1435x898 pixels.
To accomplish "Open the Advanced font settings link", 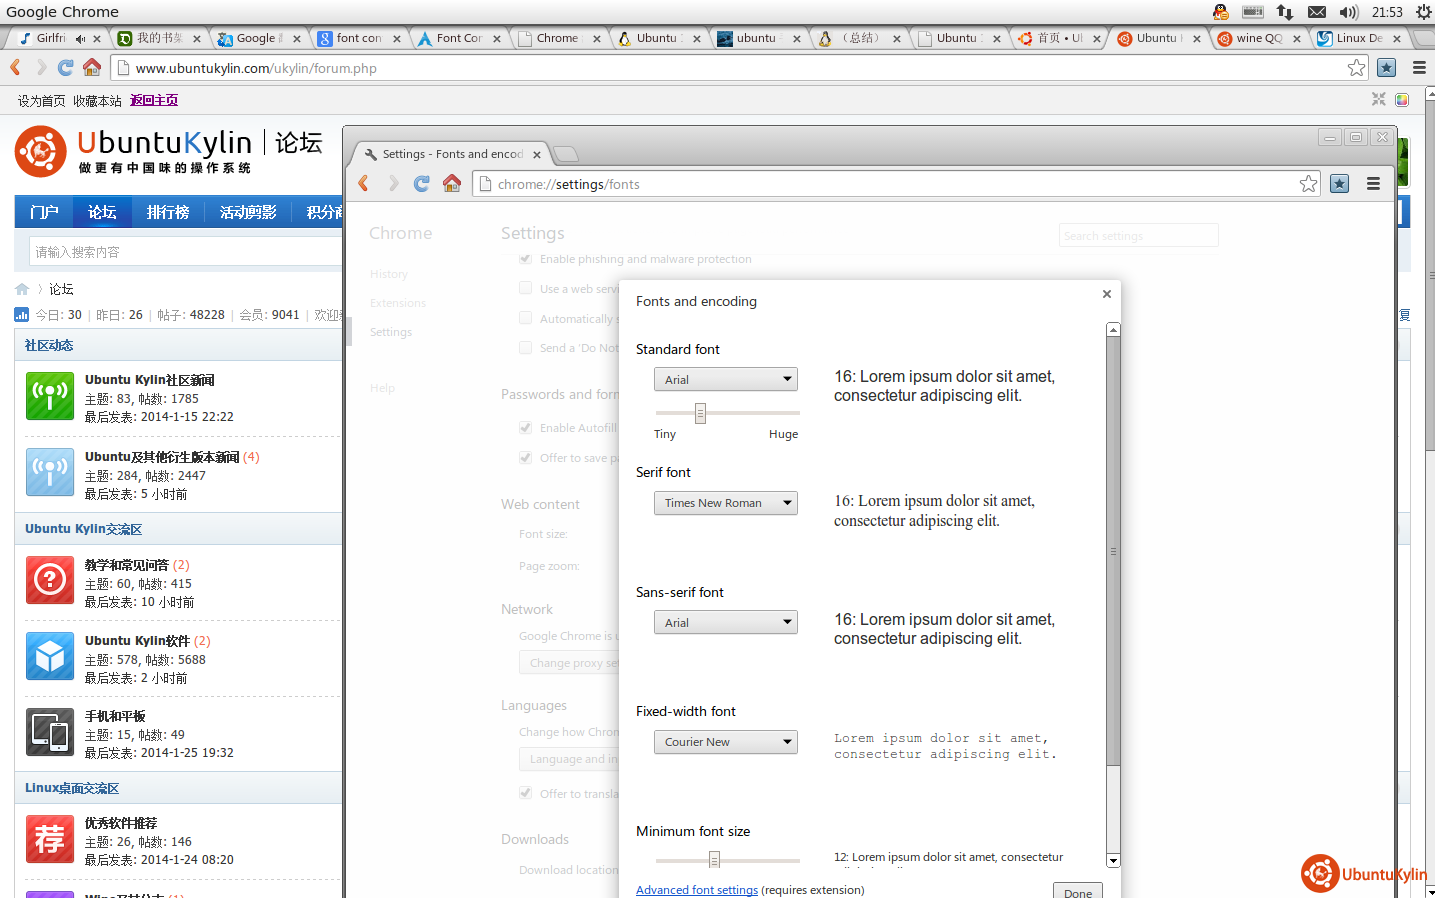I will click(x=697, y=890).
